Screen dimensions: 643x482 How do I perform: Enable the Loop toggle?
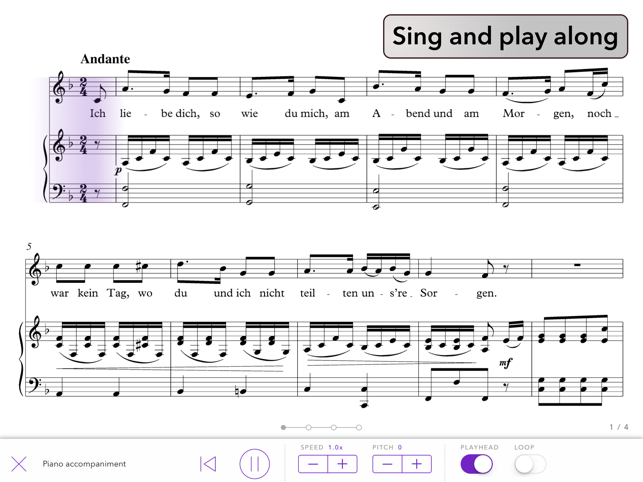point(531,464)
